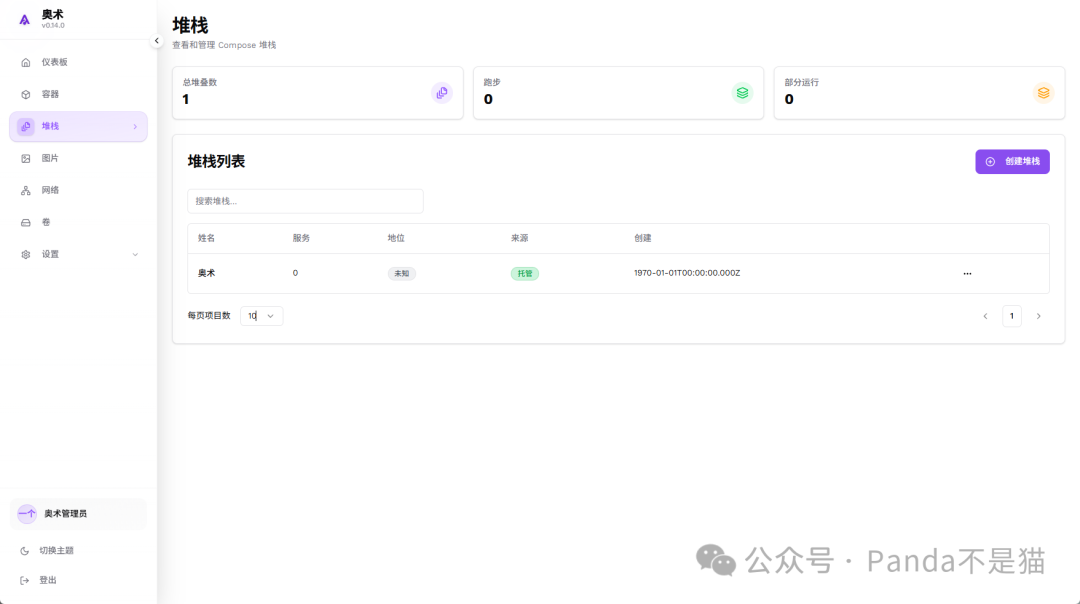Expand the 设置 submenu chevron
Viewport: 1080px width, 604px height.
(135, 255)
